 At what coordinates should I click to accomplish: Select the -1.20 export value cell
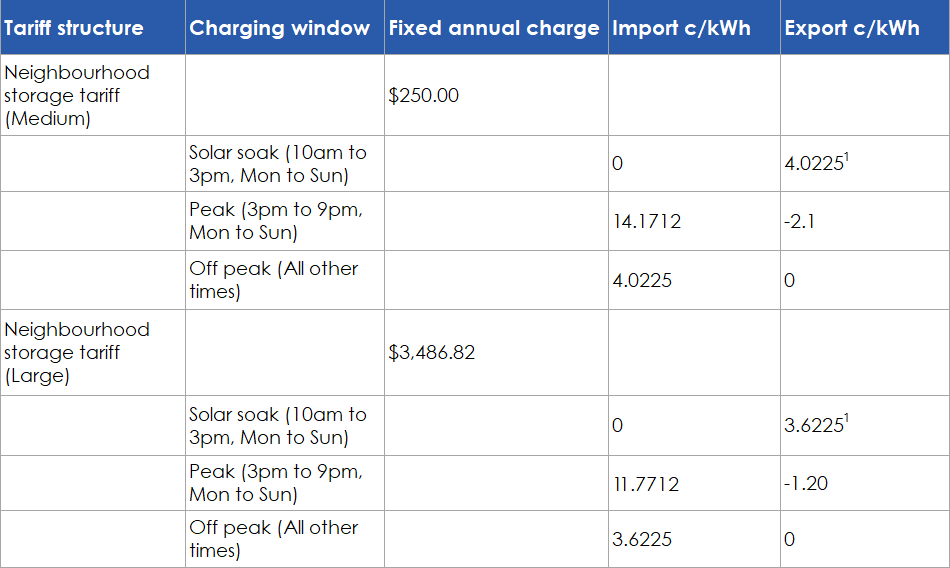pyautogui.click(x=806, y=484)
